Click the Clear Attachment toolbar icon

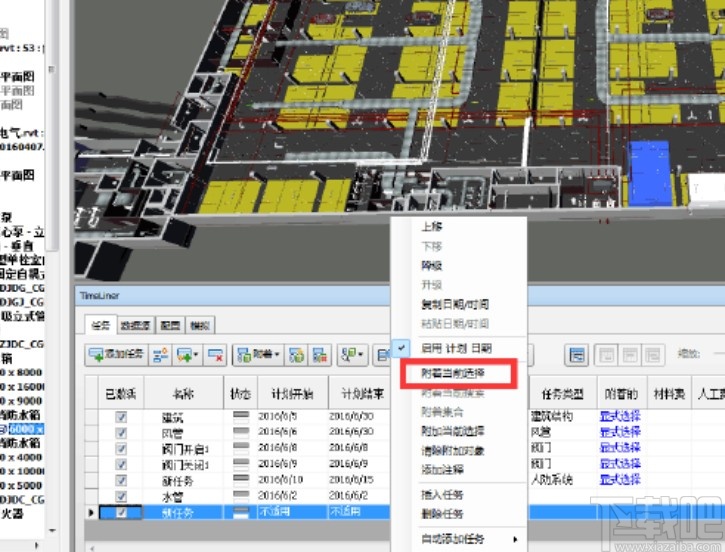pyautogui.click(x=319, y=355)
